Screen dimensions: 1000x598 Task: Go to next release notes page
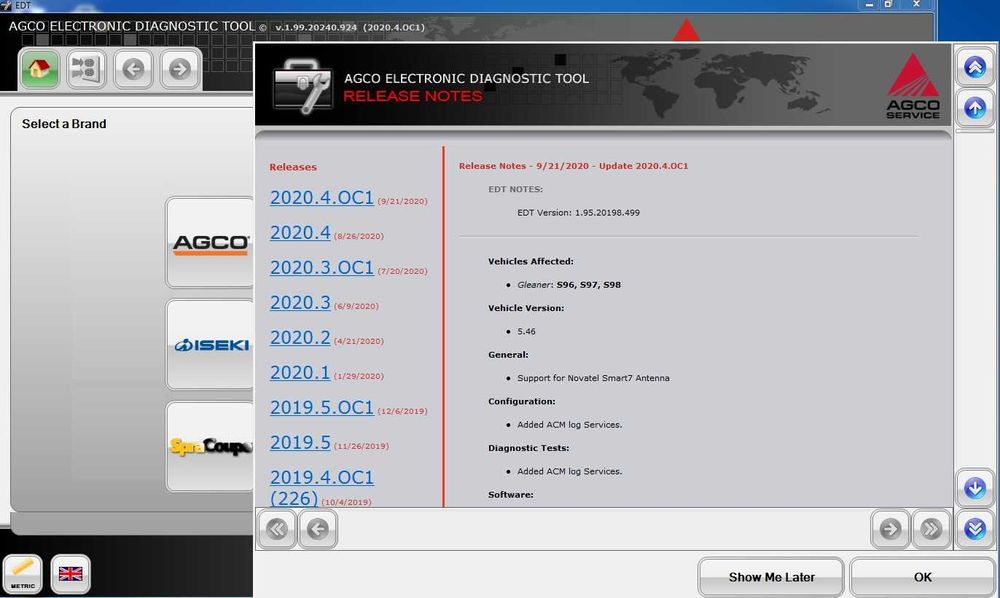coord(890,529)
